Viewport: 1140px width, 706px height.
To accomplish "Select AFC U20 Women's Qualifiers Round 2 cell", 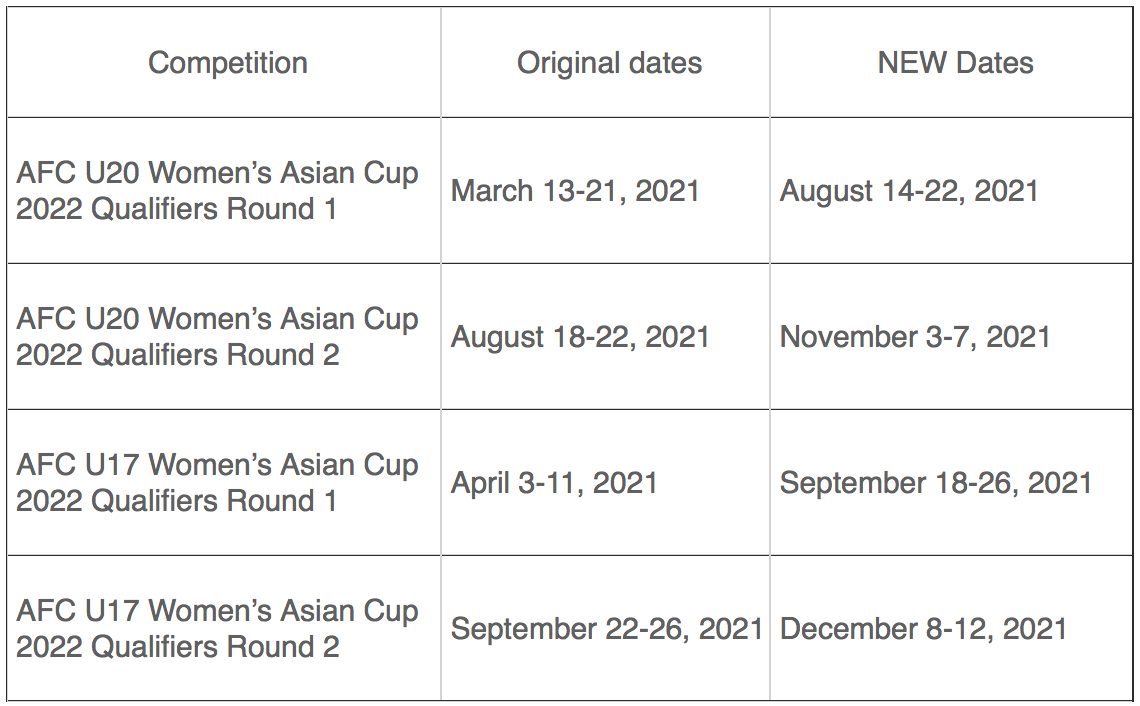I will click(x=224, y=337).
